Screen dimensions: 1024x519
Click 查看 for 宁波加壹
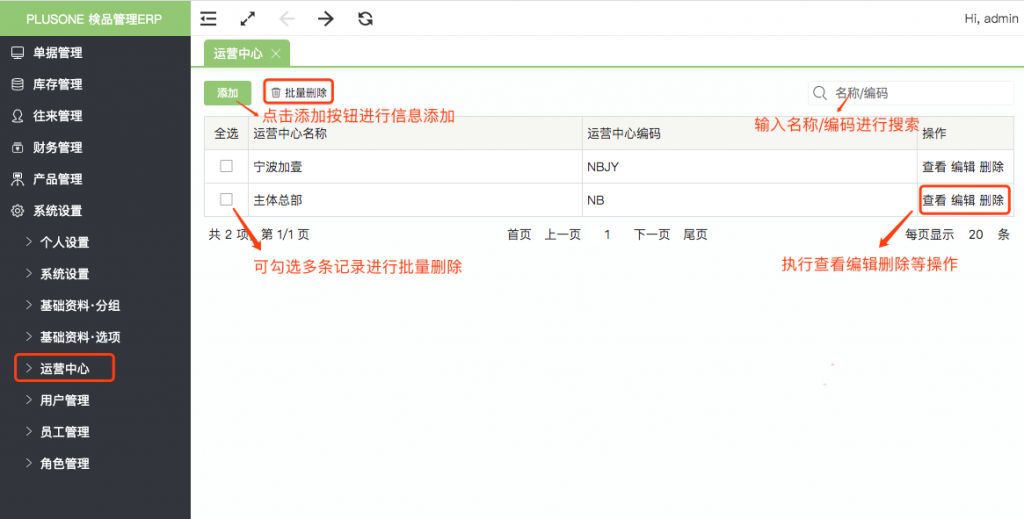tap(934, 166)
